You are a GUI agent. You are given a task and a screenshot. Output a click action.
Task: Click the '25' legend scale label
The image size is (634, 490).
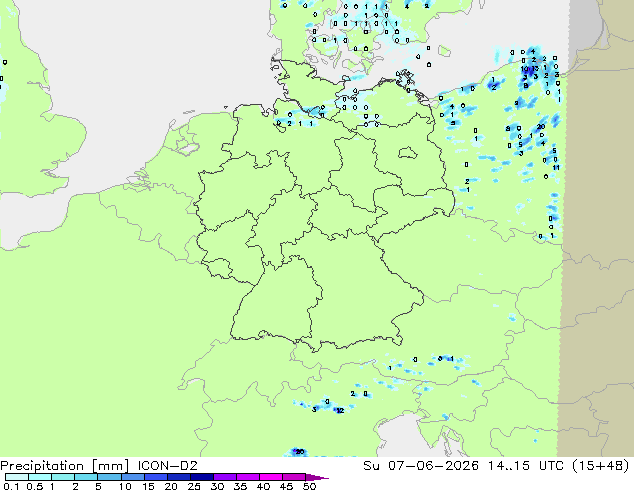[x=194, y=486]
